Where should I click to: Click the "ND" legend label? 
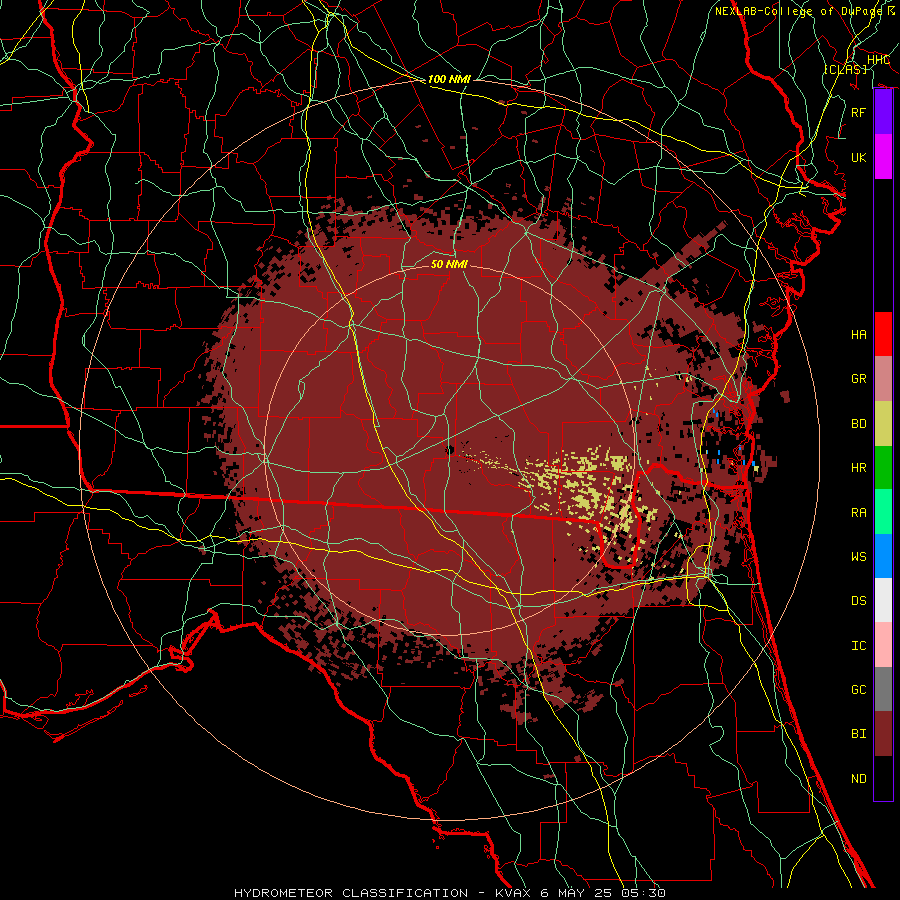859,779
